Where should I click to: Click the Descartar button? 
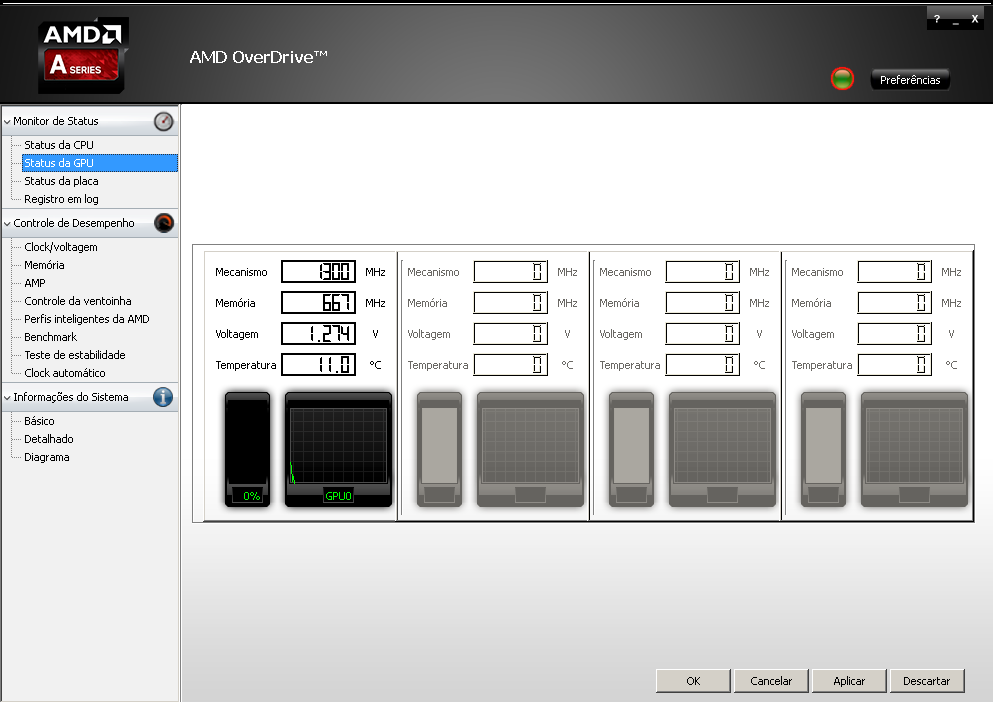[x=927, y=681]
